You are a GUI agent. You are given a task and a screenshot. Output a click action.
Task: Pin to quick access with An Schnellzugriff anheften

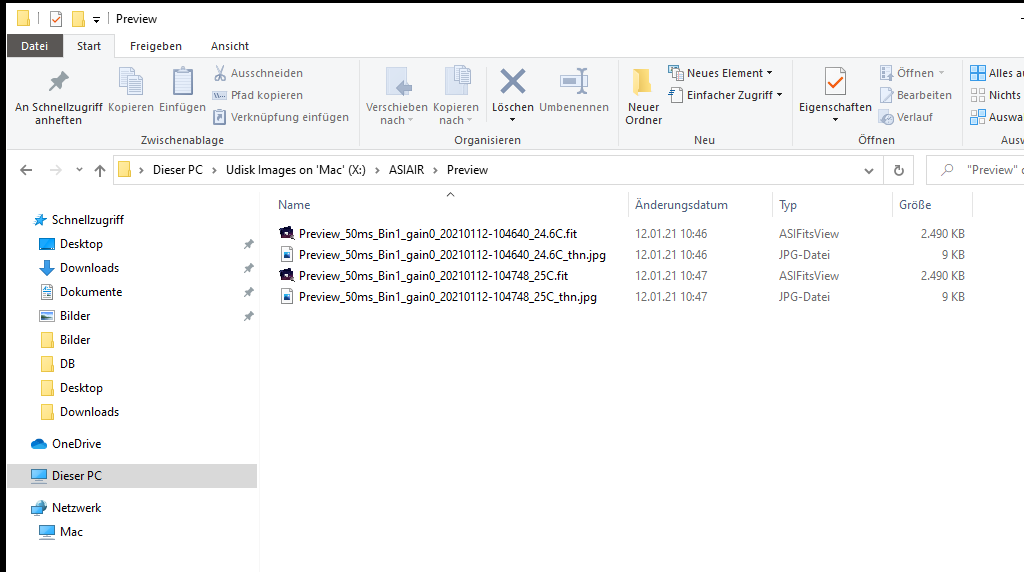coord(59,95)
